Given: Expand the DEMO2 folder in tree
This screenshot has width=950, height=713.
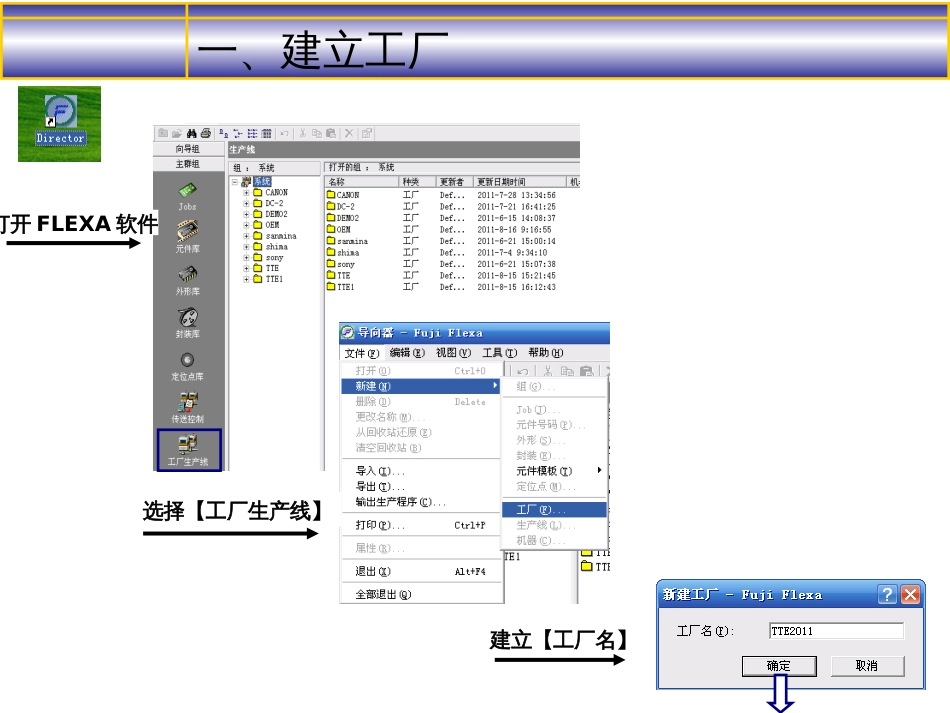Looking at the screenshot, I should [247, 214].
